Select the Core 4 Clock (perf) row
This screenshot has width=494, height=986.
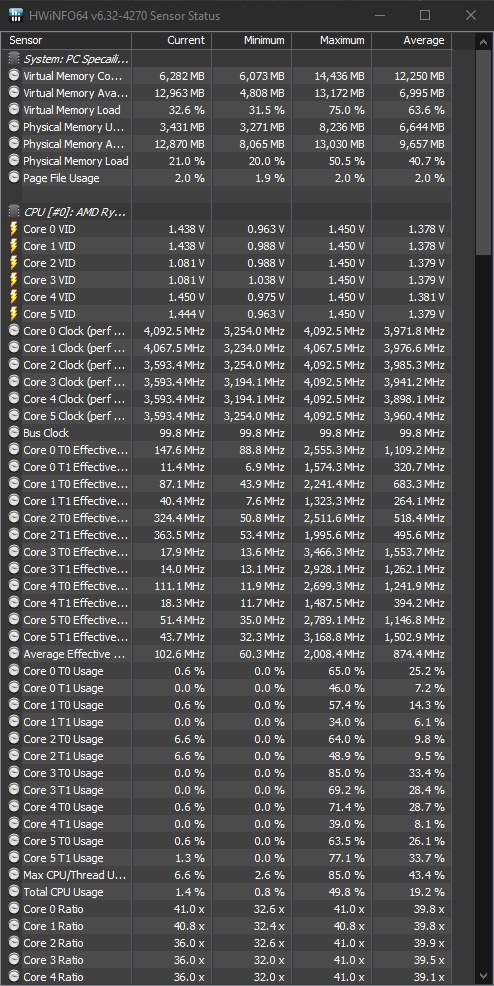[228, 399]
